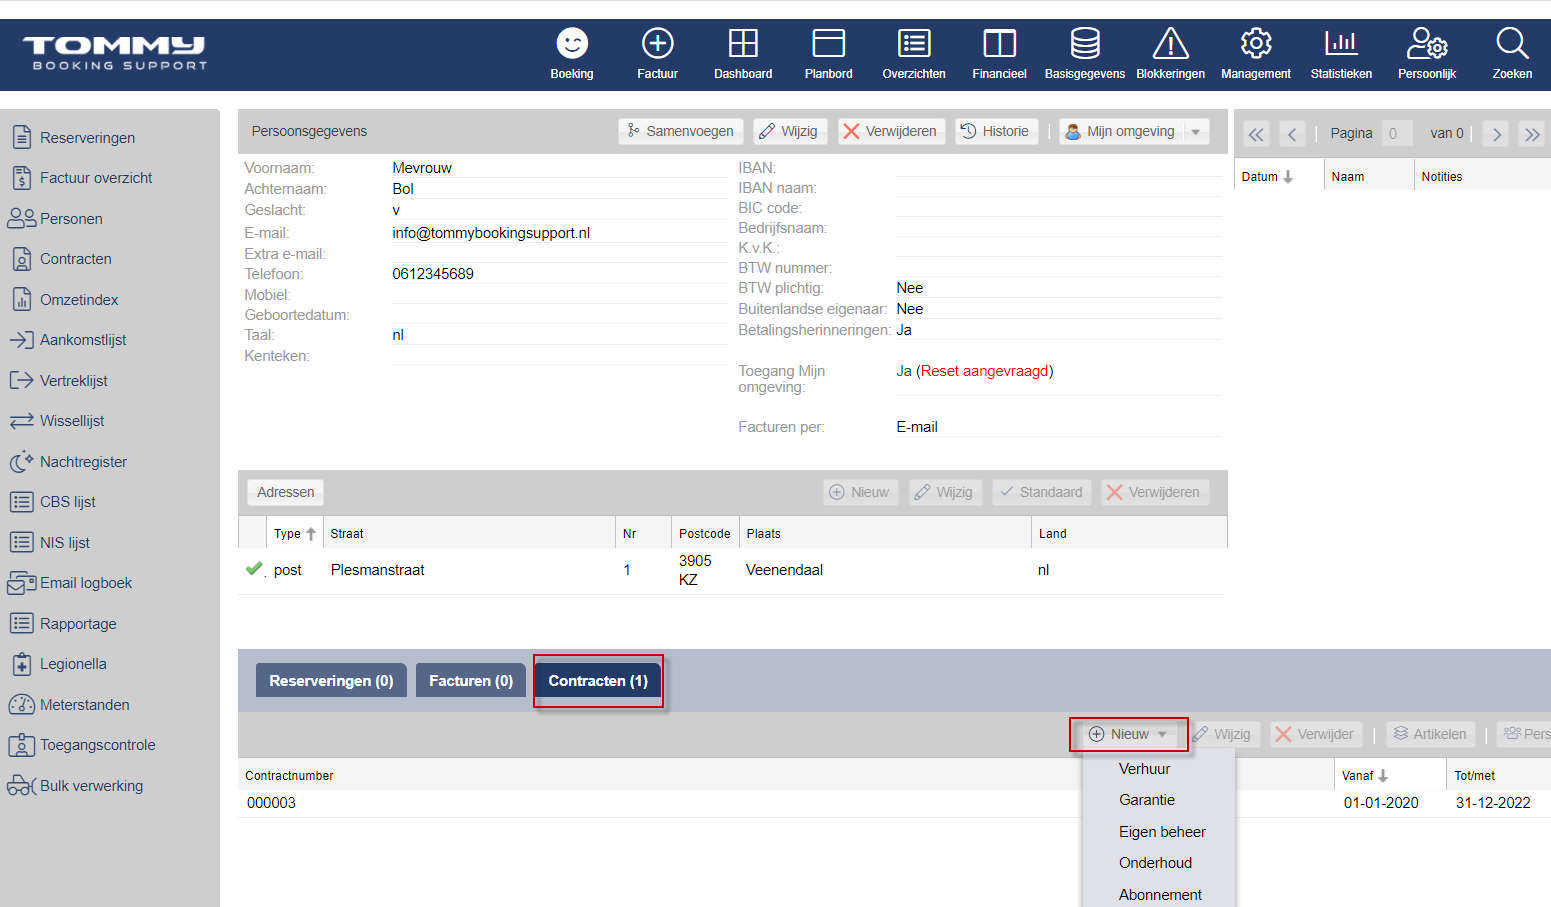Select Abonnement from the Nieuw menu
1551x907 pixels.
click(x=1159, y=895)
